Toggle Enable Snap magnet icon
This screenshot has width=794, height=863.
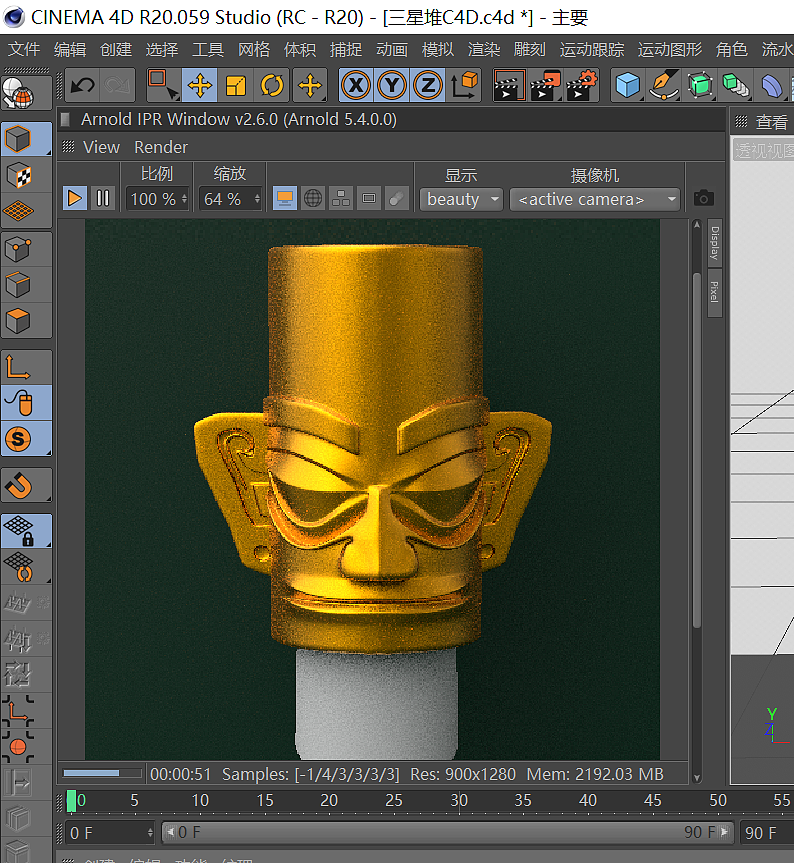pyautogui.click(x=18, y=486)
